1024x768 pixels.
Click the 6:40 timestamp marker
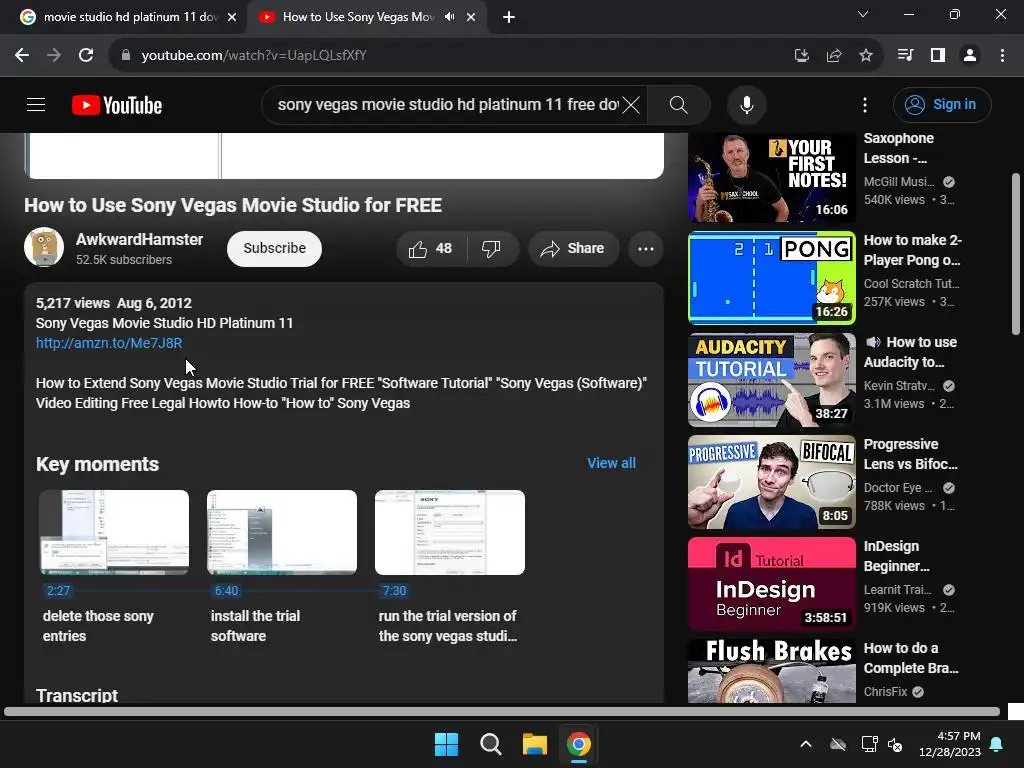[227, 590]
